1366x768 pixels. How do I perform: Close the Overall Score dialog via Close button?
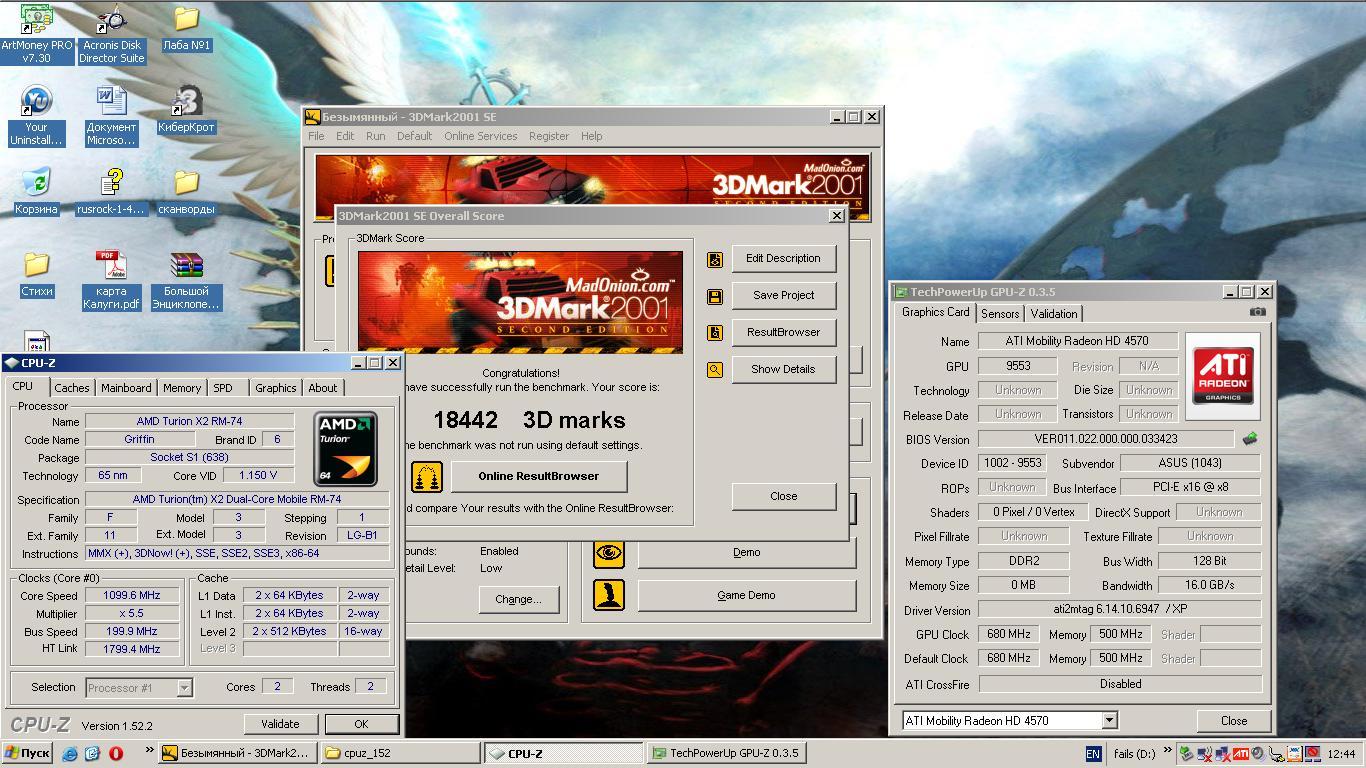(784, 496)
